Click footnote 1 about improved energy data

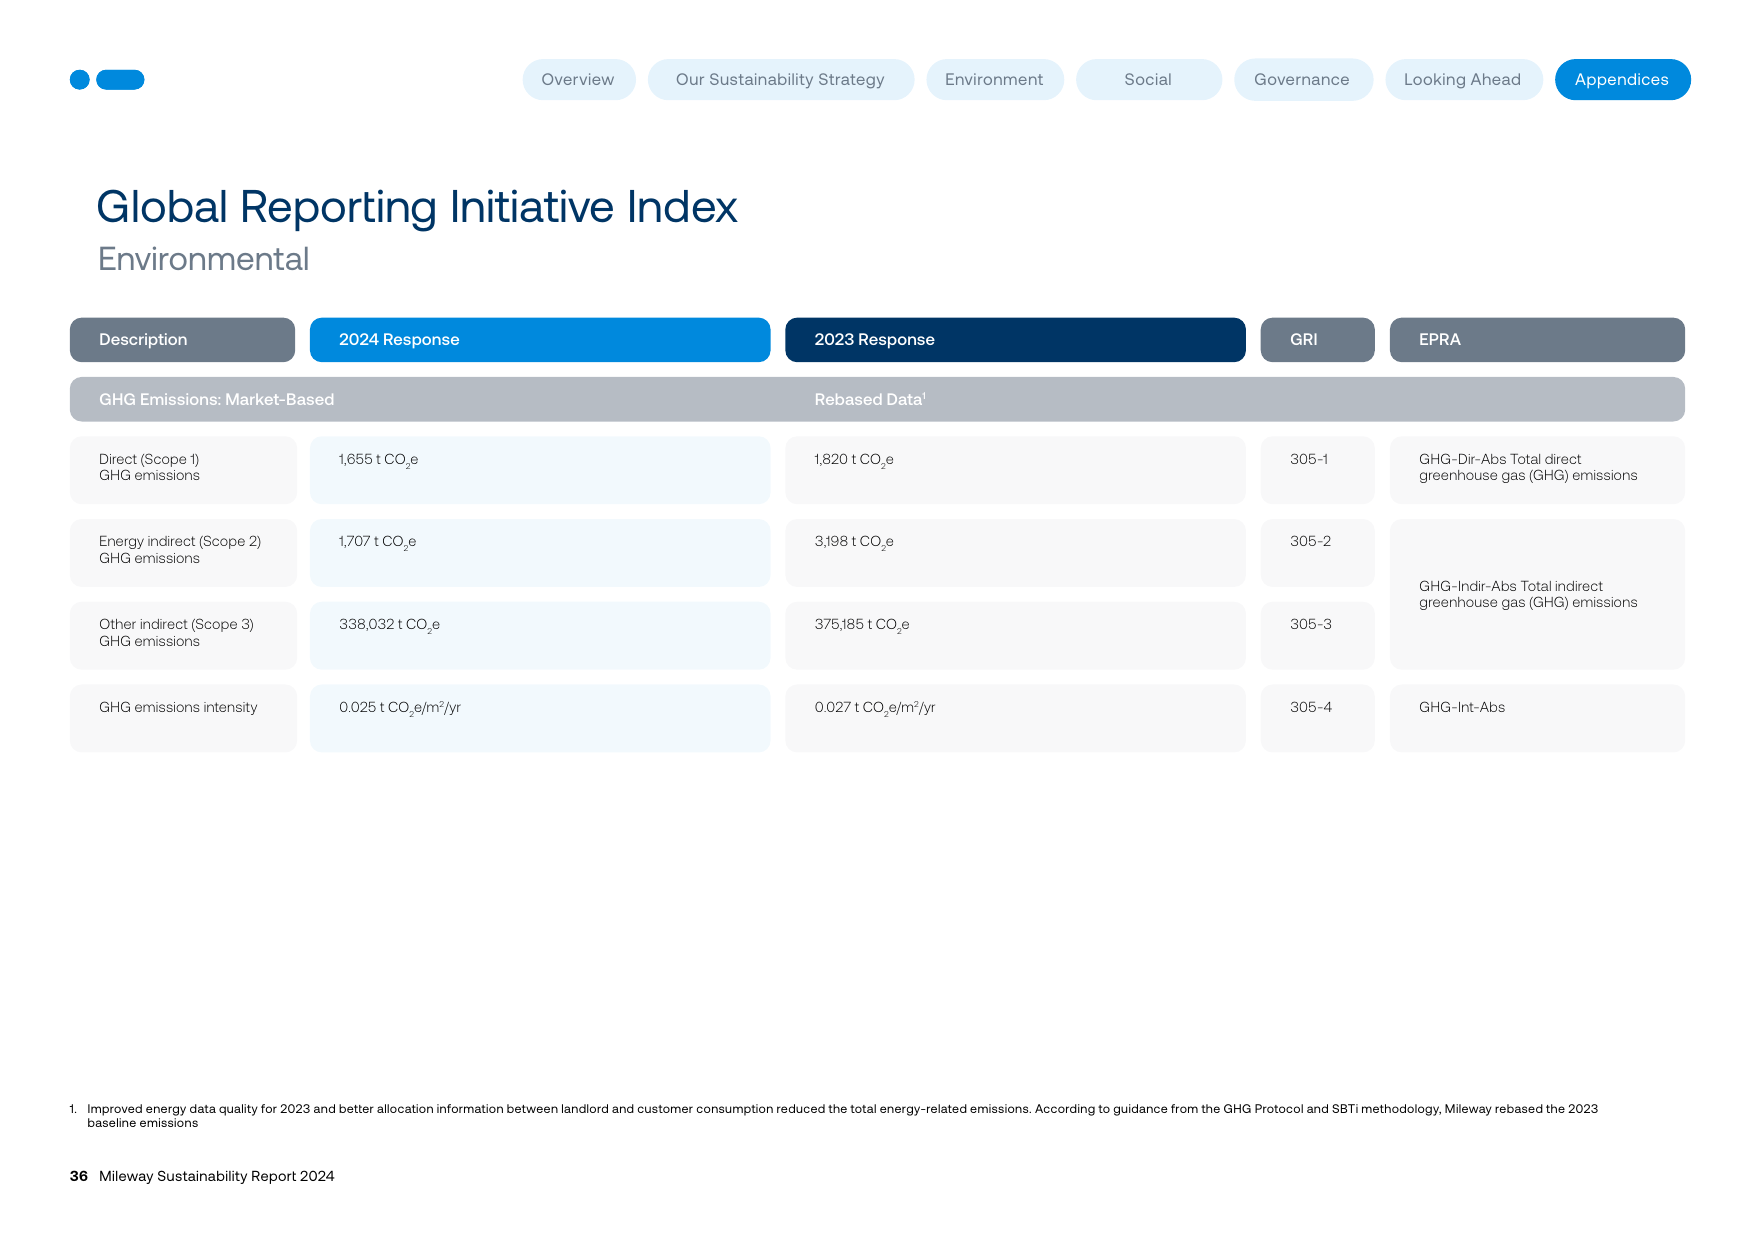[x=835, y=1116]
